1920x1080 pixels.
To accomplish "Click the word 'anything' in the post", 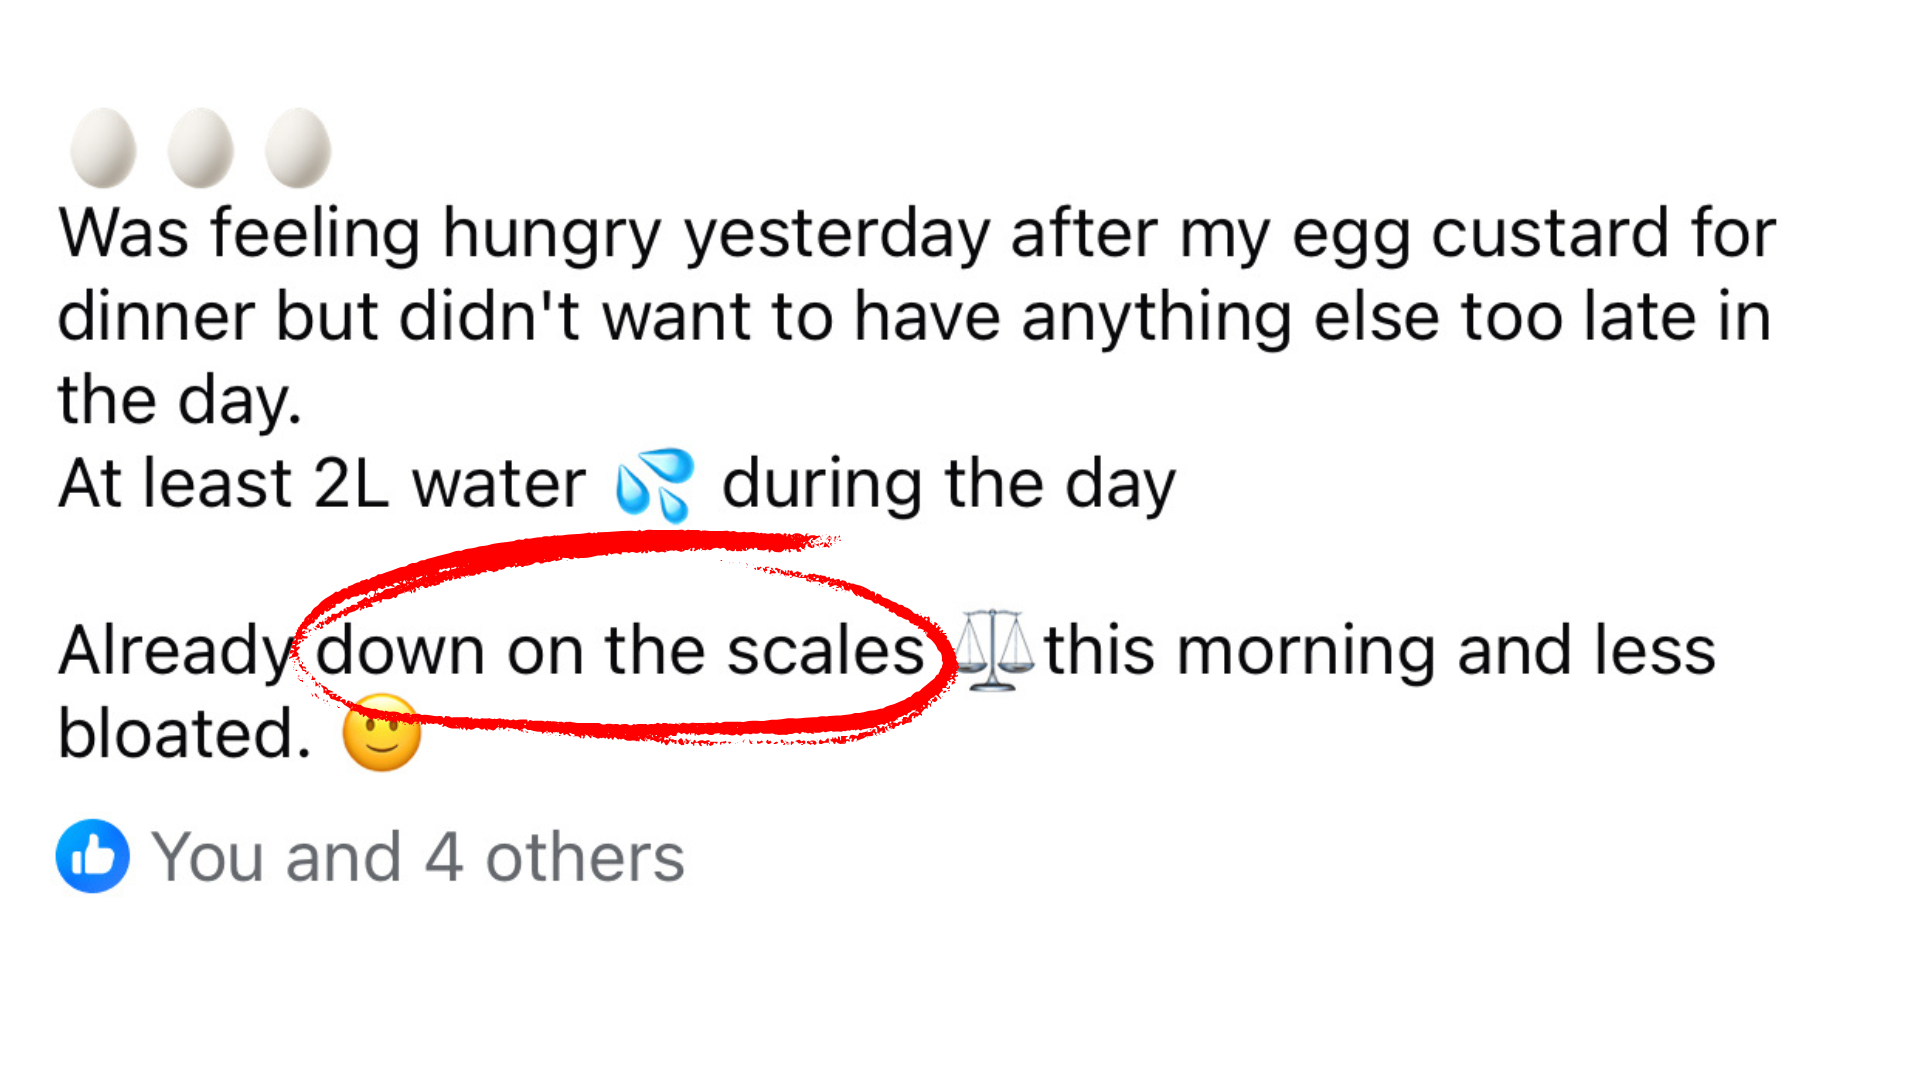I will tap(1156, 317).
